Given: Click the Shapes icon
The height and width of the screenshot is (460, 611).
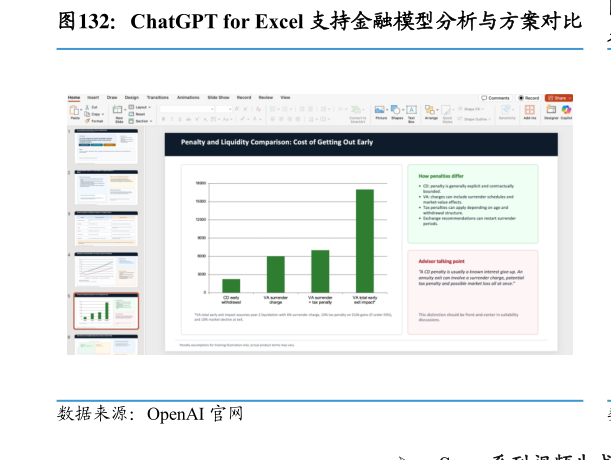Looking at the screenshot, I should (x=396, y=110).
